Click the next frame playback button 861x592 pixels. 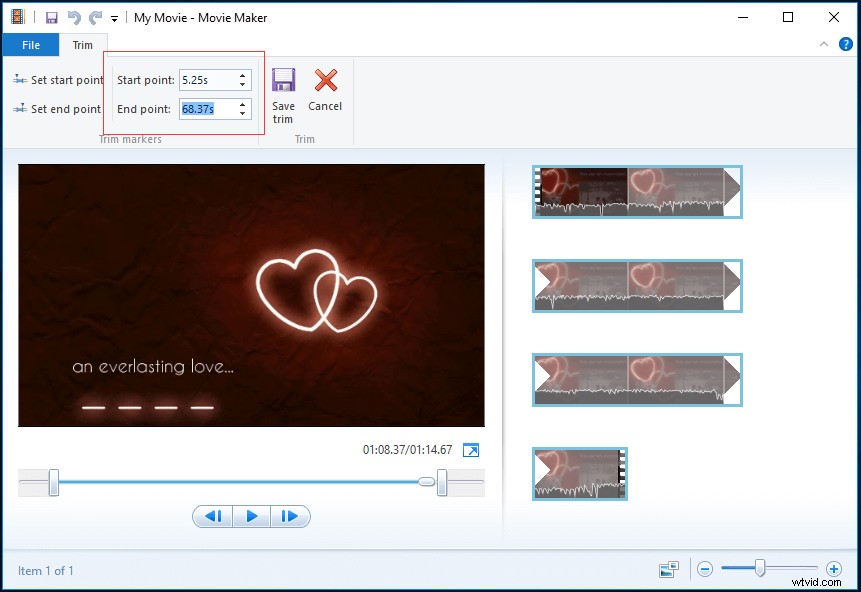coord(290,516)
